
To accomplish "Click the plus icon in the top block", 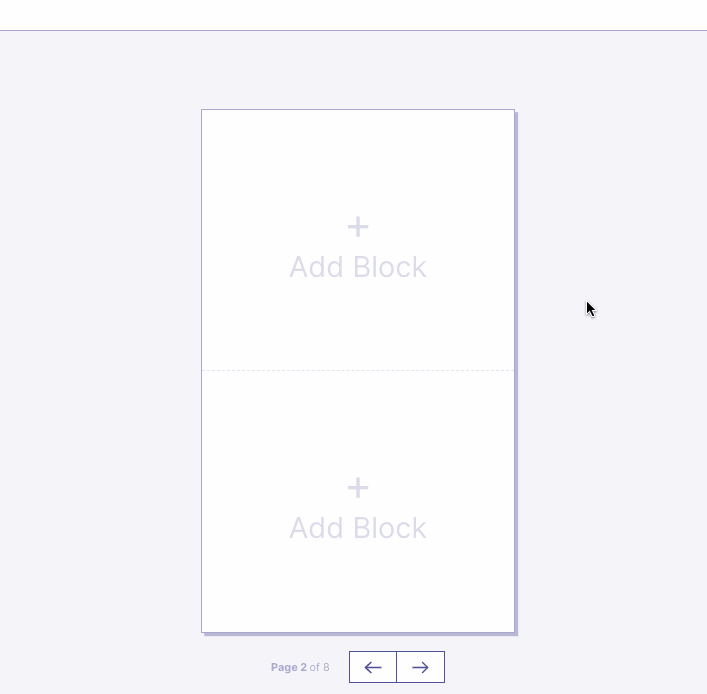I will pyautogui.click(x=358, y=227).
